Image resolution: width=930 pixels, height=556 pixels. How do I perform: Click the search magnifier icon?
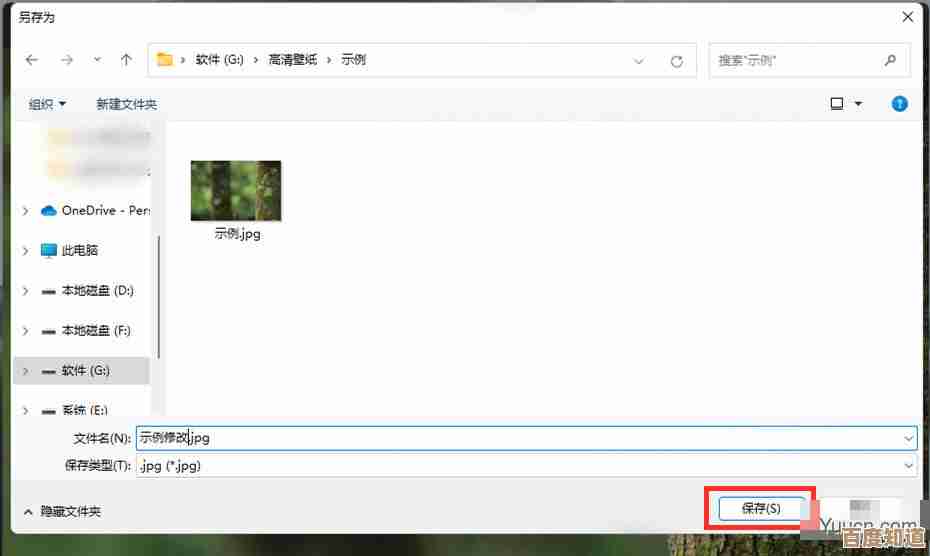point(890,60)
